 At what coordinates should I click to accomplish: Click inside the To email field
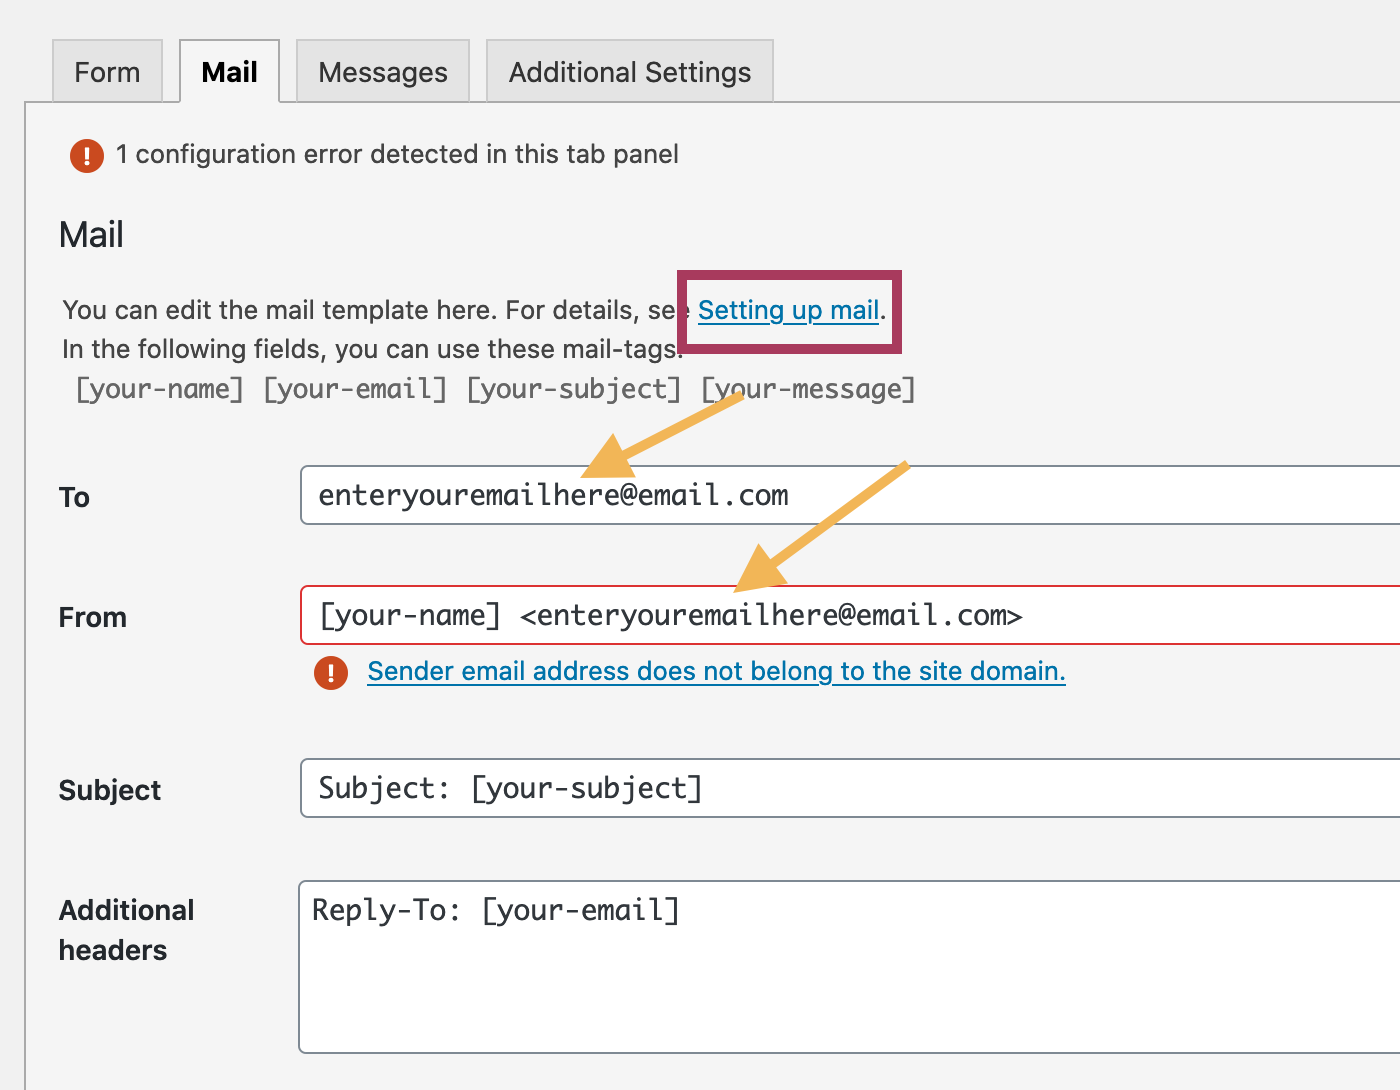coord(850,495)
